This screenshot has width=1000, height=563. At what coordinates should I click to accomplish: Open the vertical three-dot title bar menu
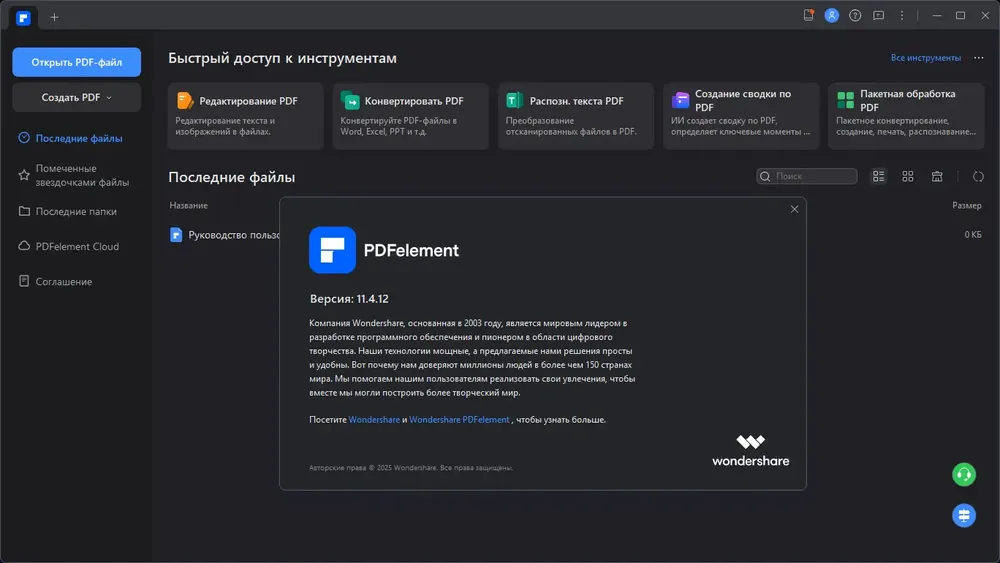tap(902, 16)
